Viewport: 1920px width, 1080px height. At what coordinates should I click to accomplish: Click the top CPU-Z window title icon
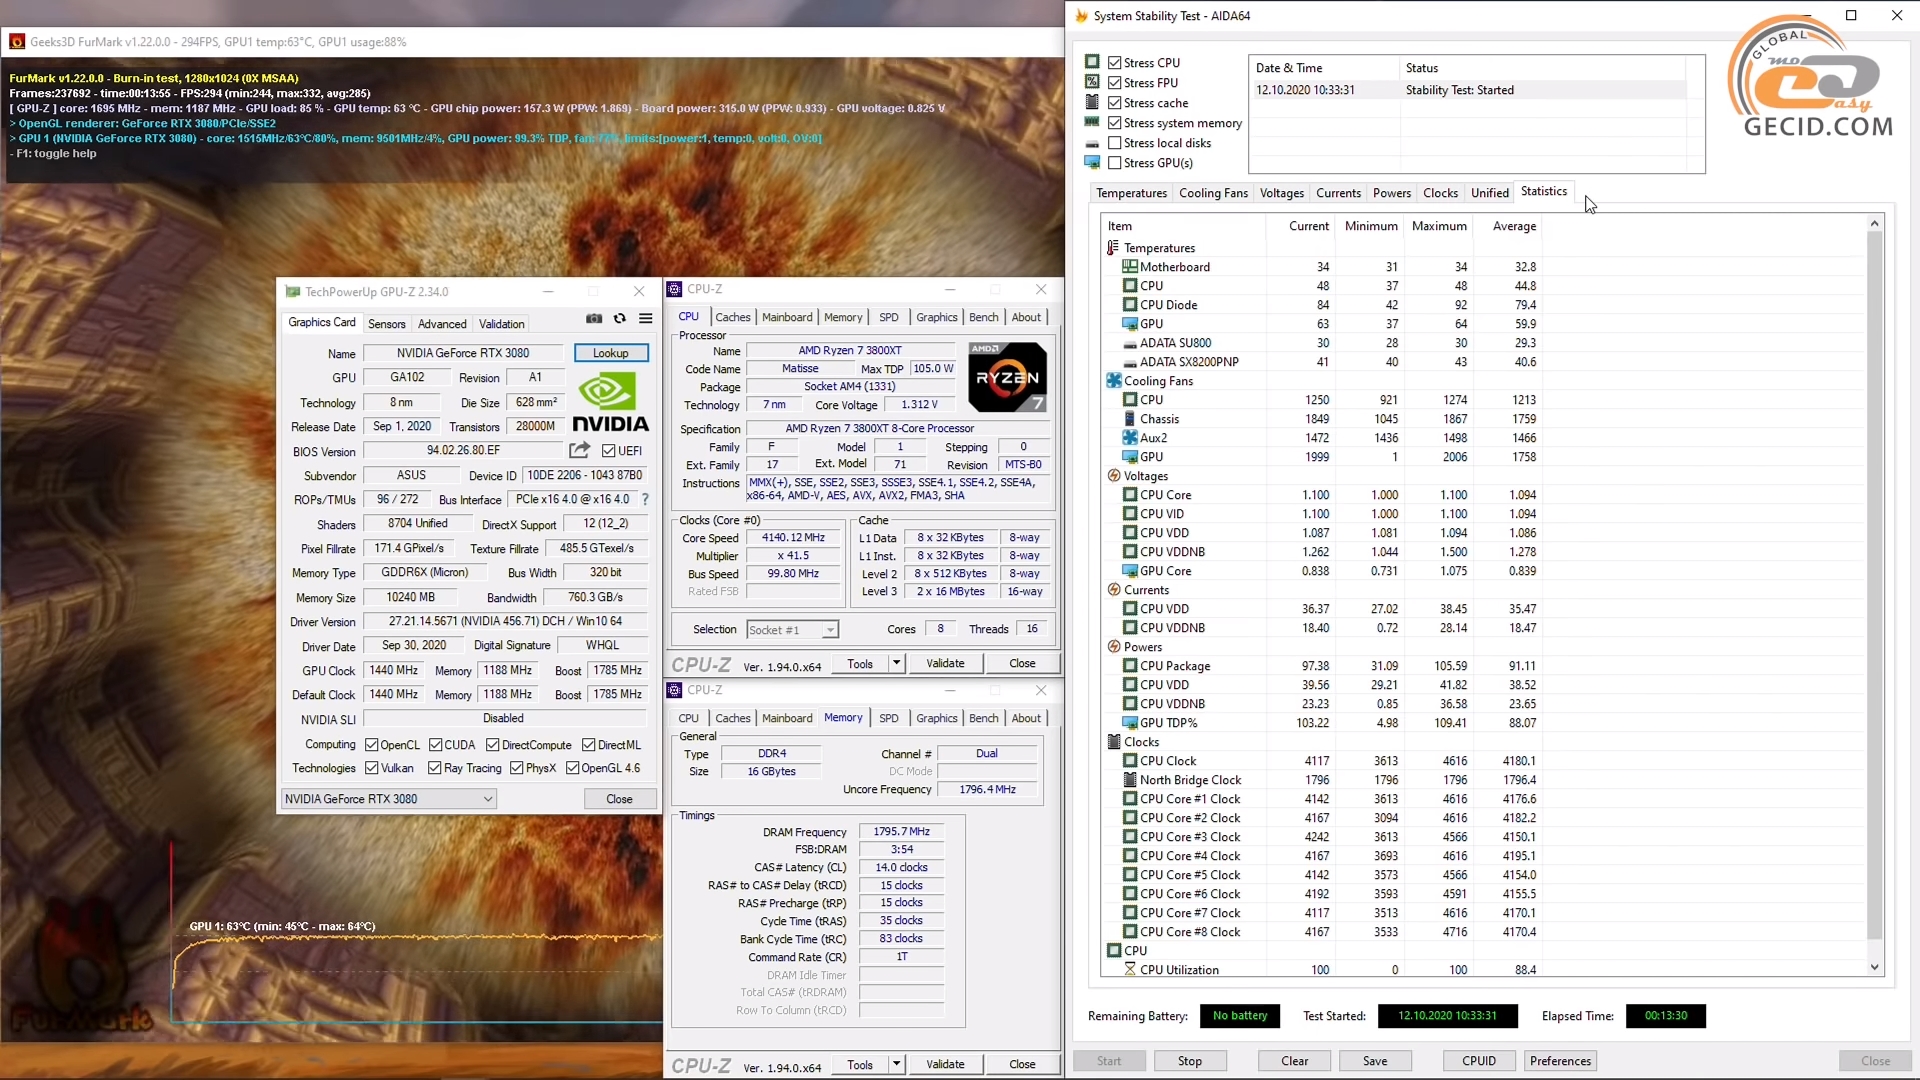675,289
